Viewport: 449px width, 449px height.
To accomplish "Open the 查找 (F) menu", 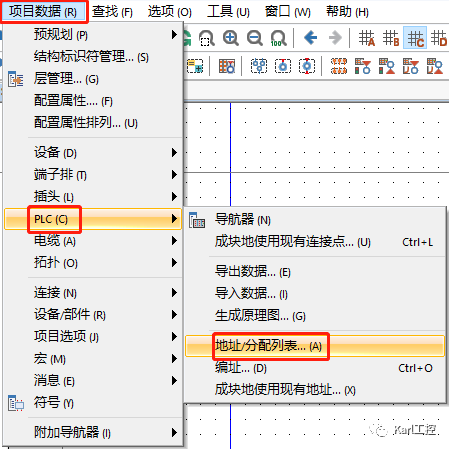I will pos(112,12).
